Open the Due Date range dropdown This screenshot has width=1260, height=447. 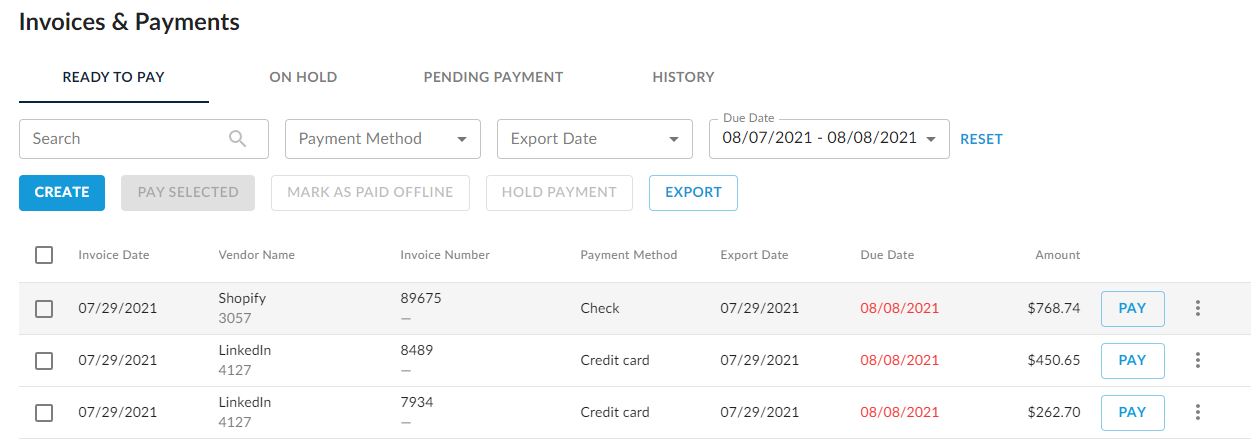(829, 139)
